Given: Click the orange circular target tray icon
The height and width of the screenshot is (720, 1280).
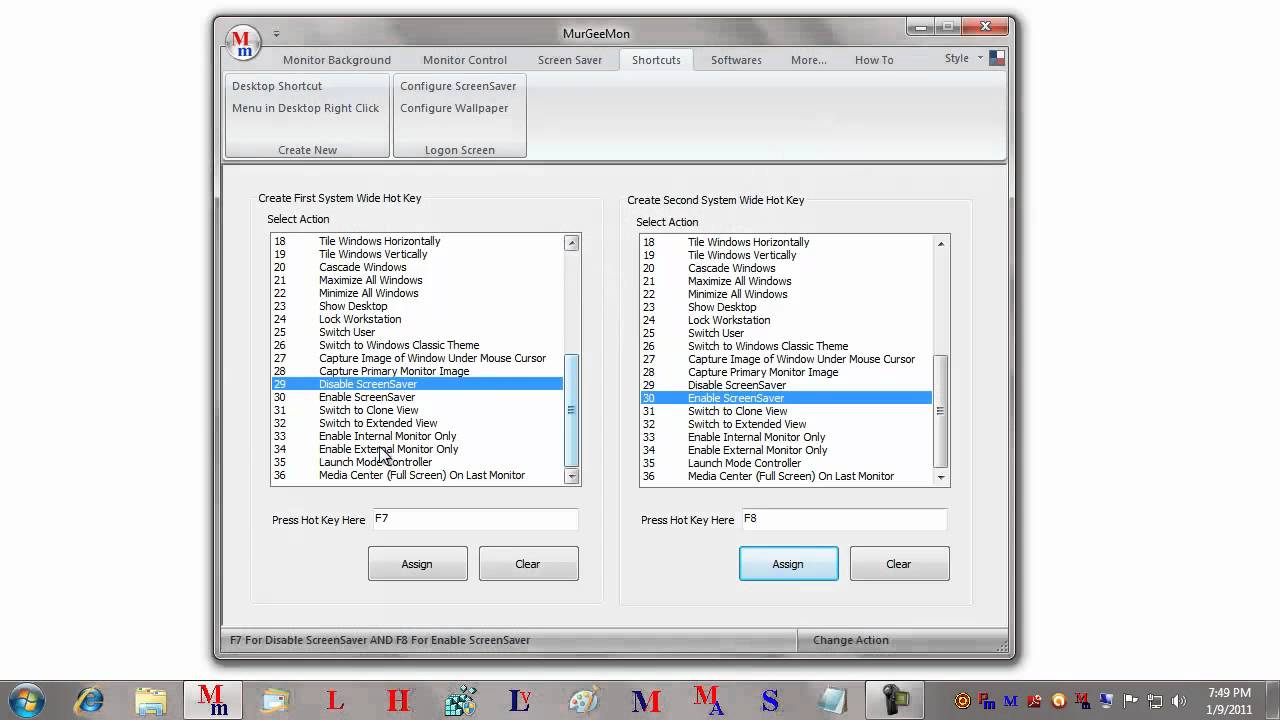Looking at the screenshot, I should 962,701.
